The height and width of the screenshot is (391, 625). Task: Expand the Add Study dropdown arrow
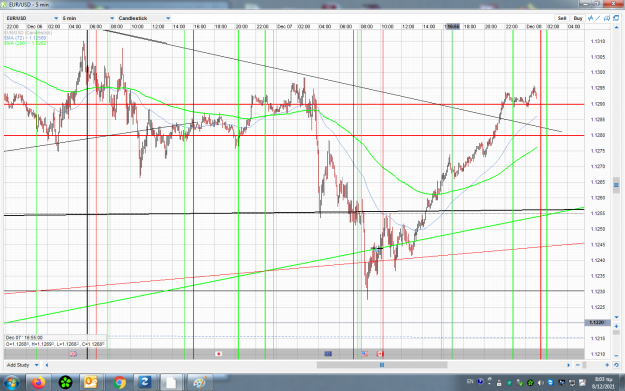pyautogui.click(x=37, y=365)
